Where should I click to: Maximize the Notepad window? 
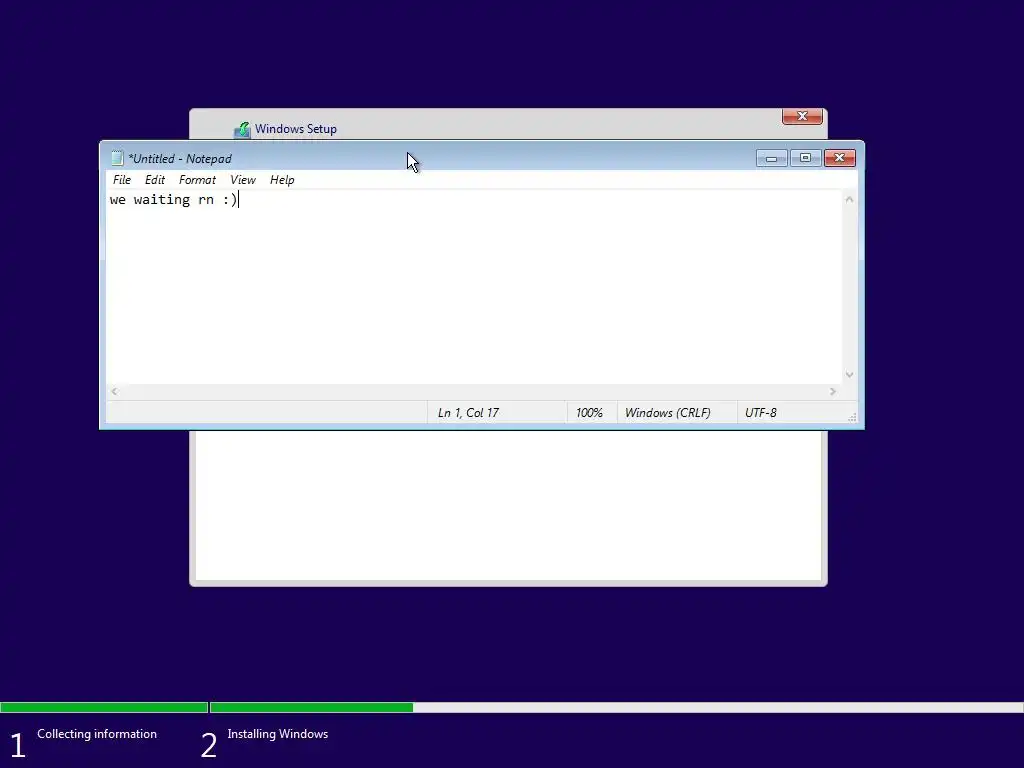pyautogui.click(x=805, y=158)
